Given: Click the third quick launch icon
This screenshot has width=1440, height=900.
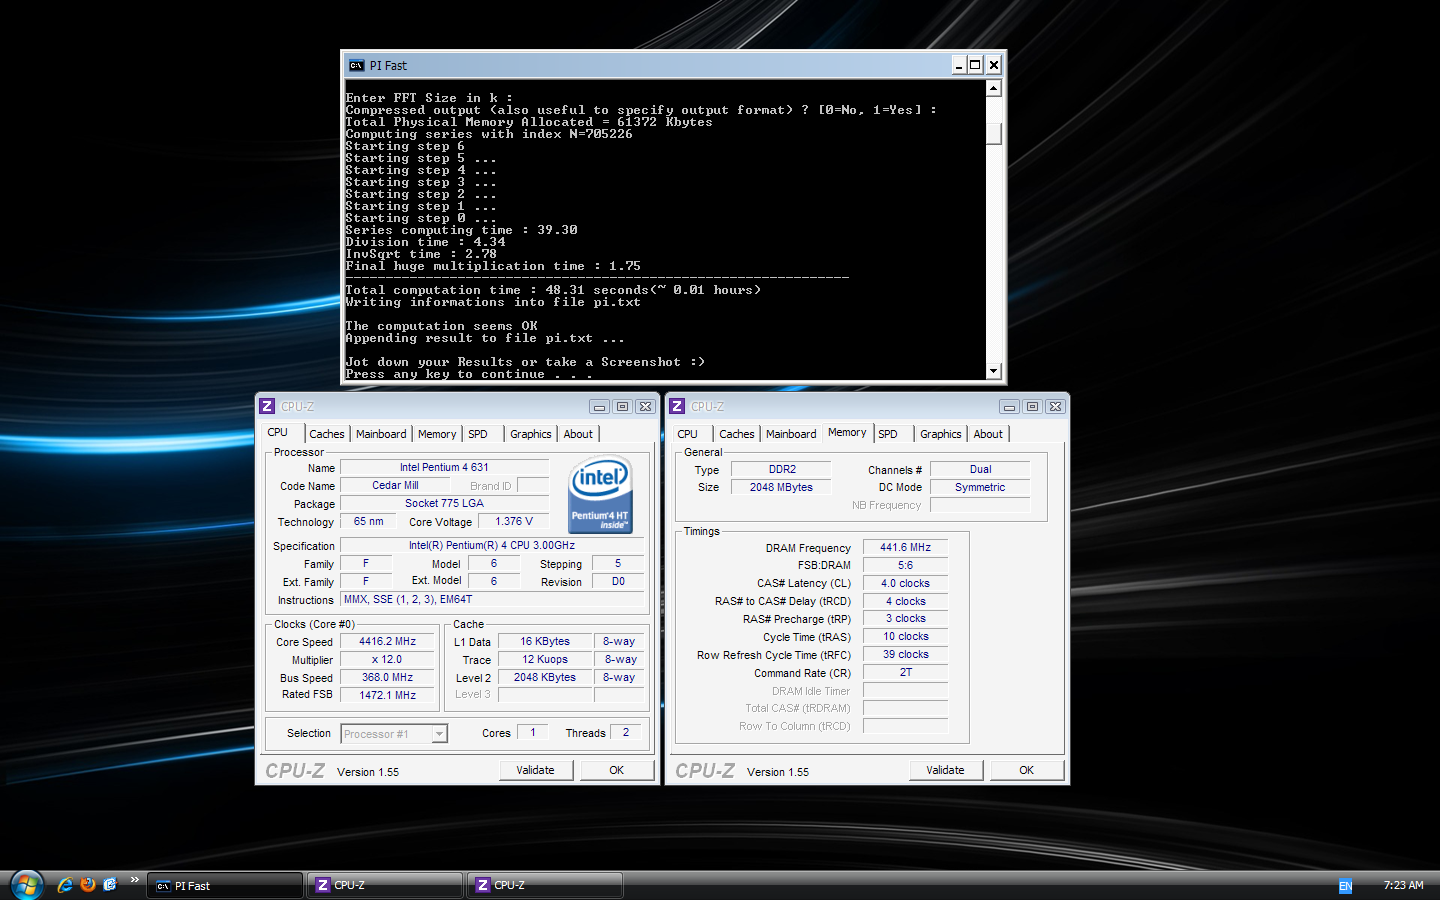Looking at the screenshot, I should click(110, 885).
